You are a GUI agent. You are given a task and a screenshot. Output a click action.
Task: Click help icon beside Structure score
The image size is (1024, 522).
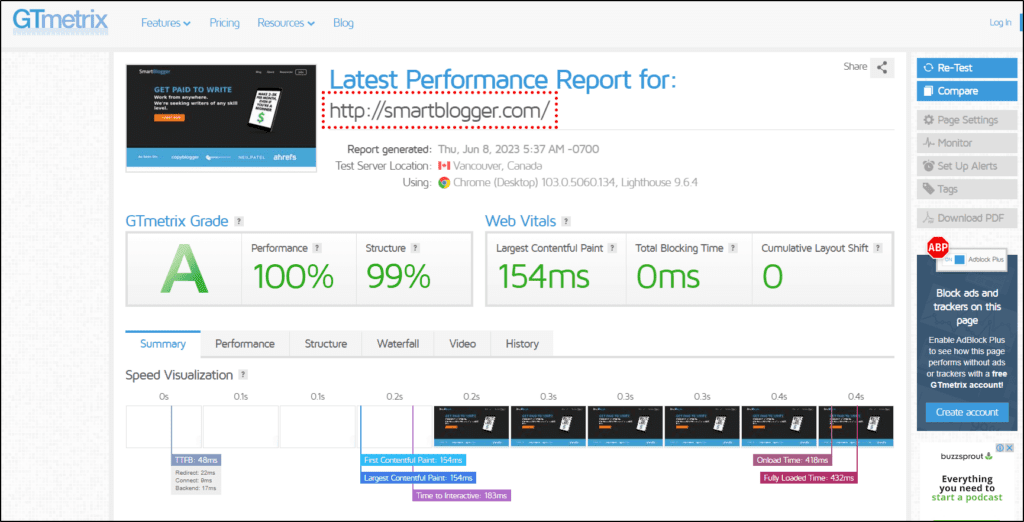(415, 248)
